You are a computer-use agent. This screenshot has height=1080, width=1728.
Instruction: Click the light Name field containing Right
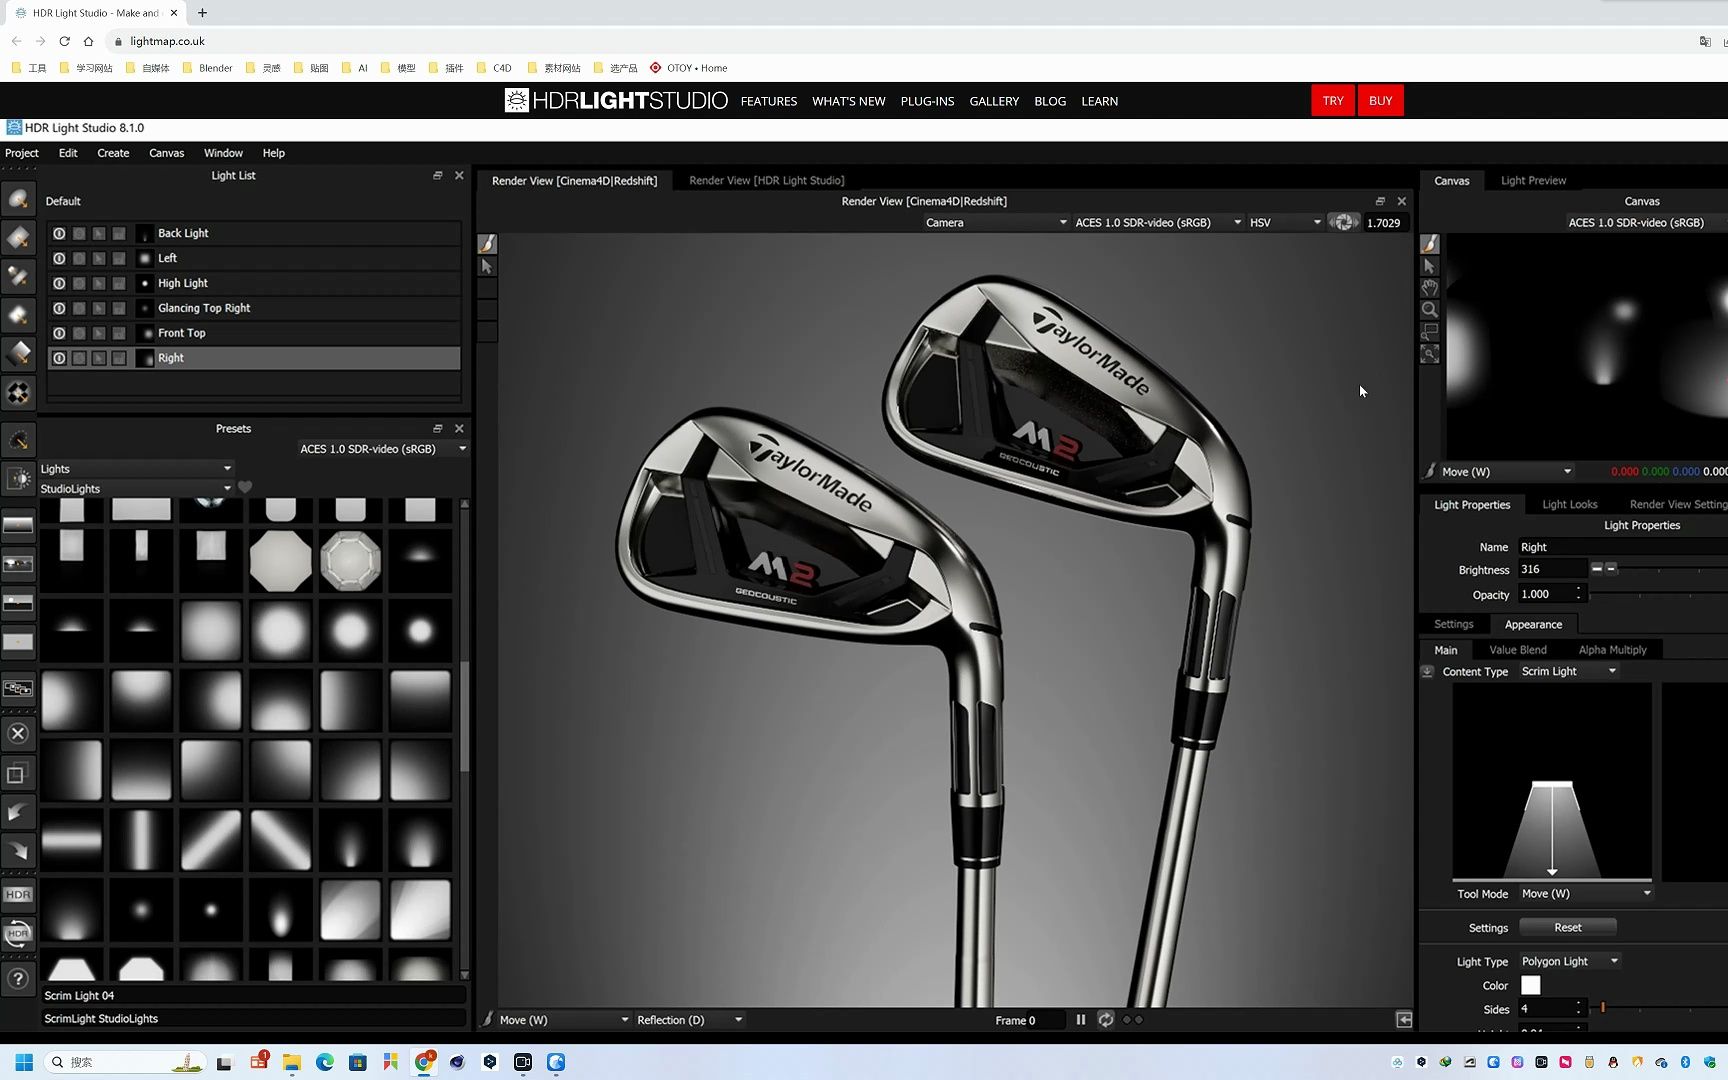pos(1622,547)
